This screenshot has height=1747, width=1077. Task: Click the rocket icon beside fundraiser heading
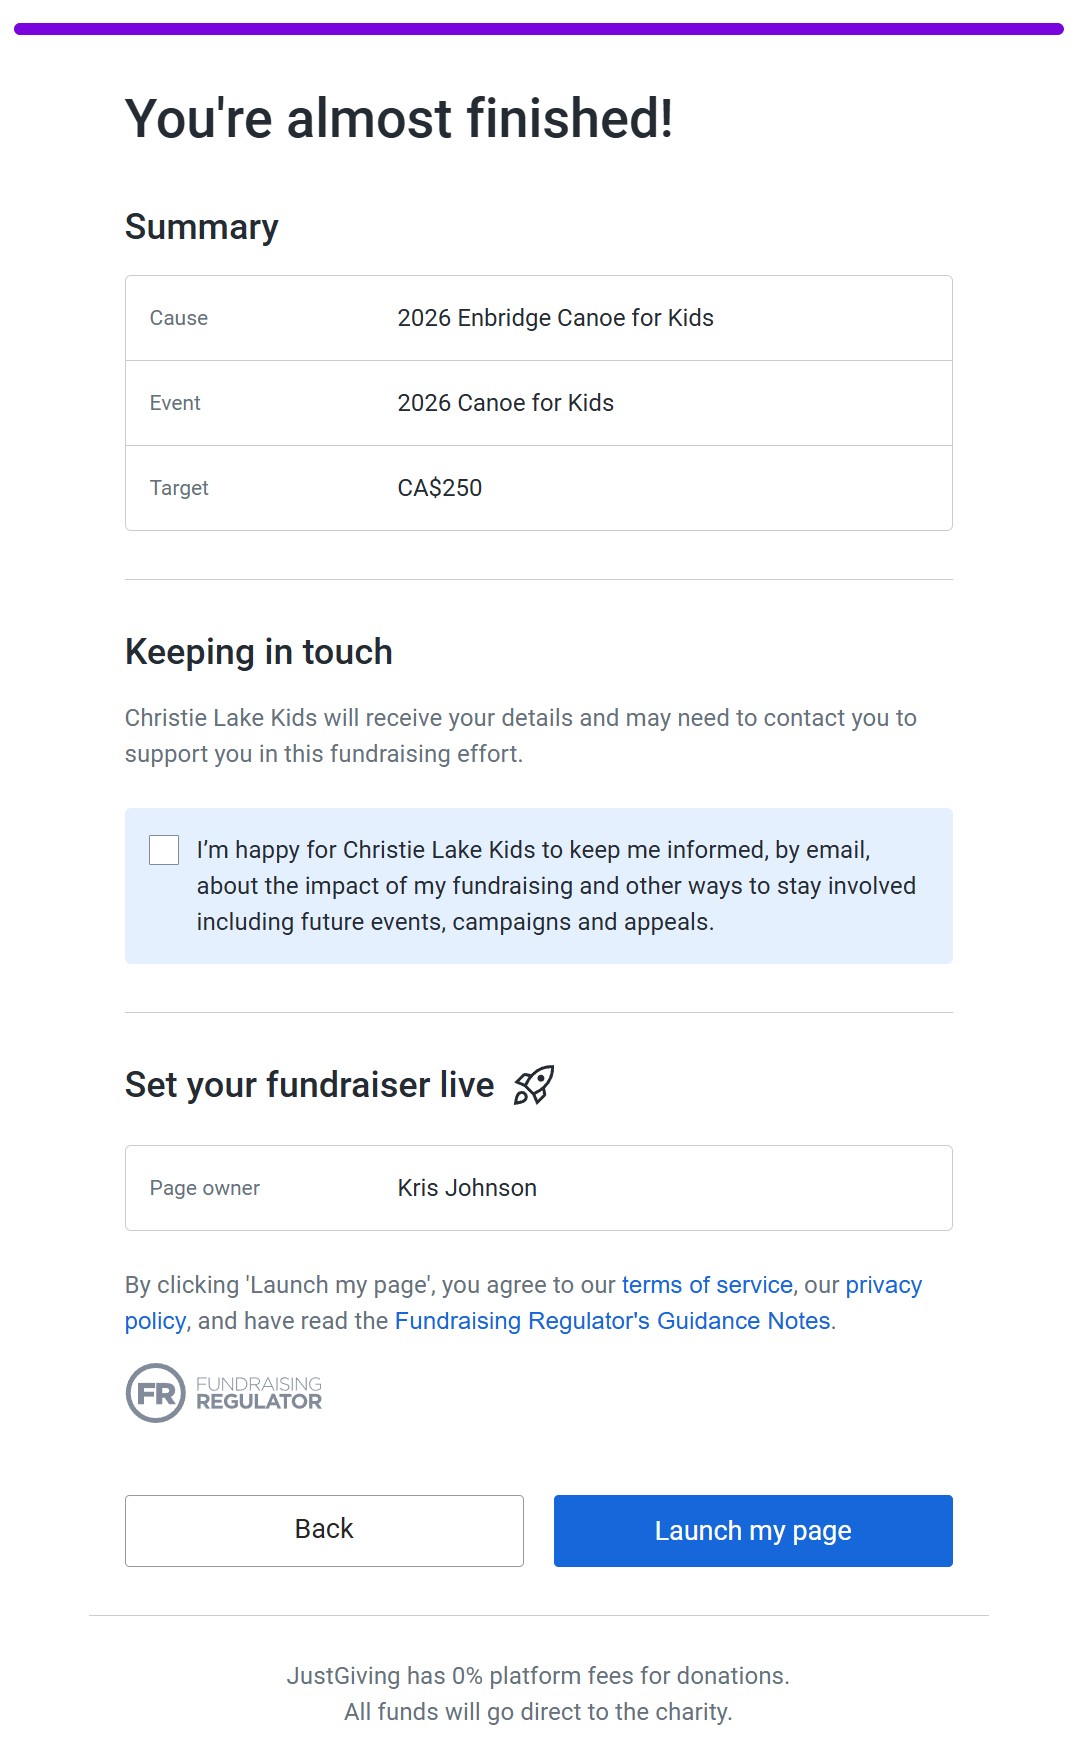(x=533, y=1085)
